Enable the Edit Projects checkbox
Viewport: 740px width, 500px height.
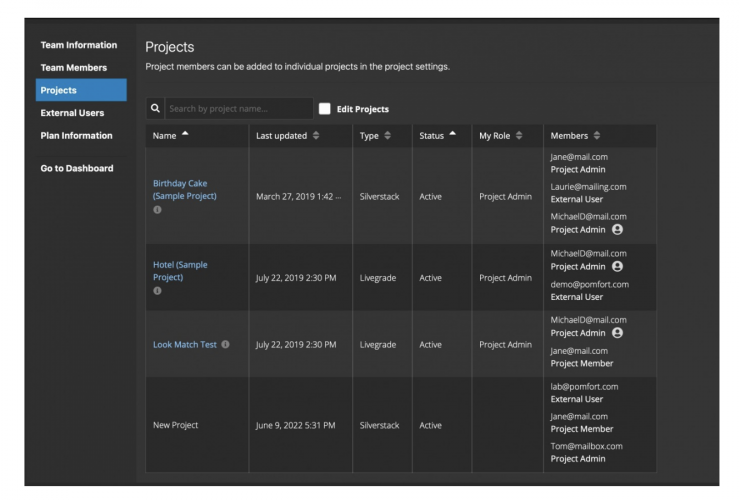324,108
